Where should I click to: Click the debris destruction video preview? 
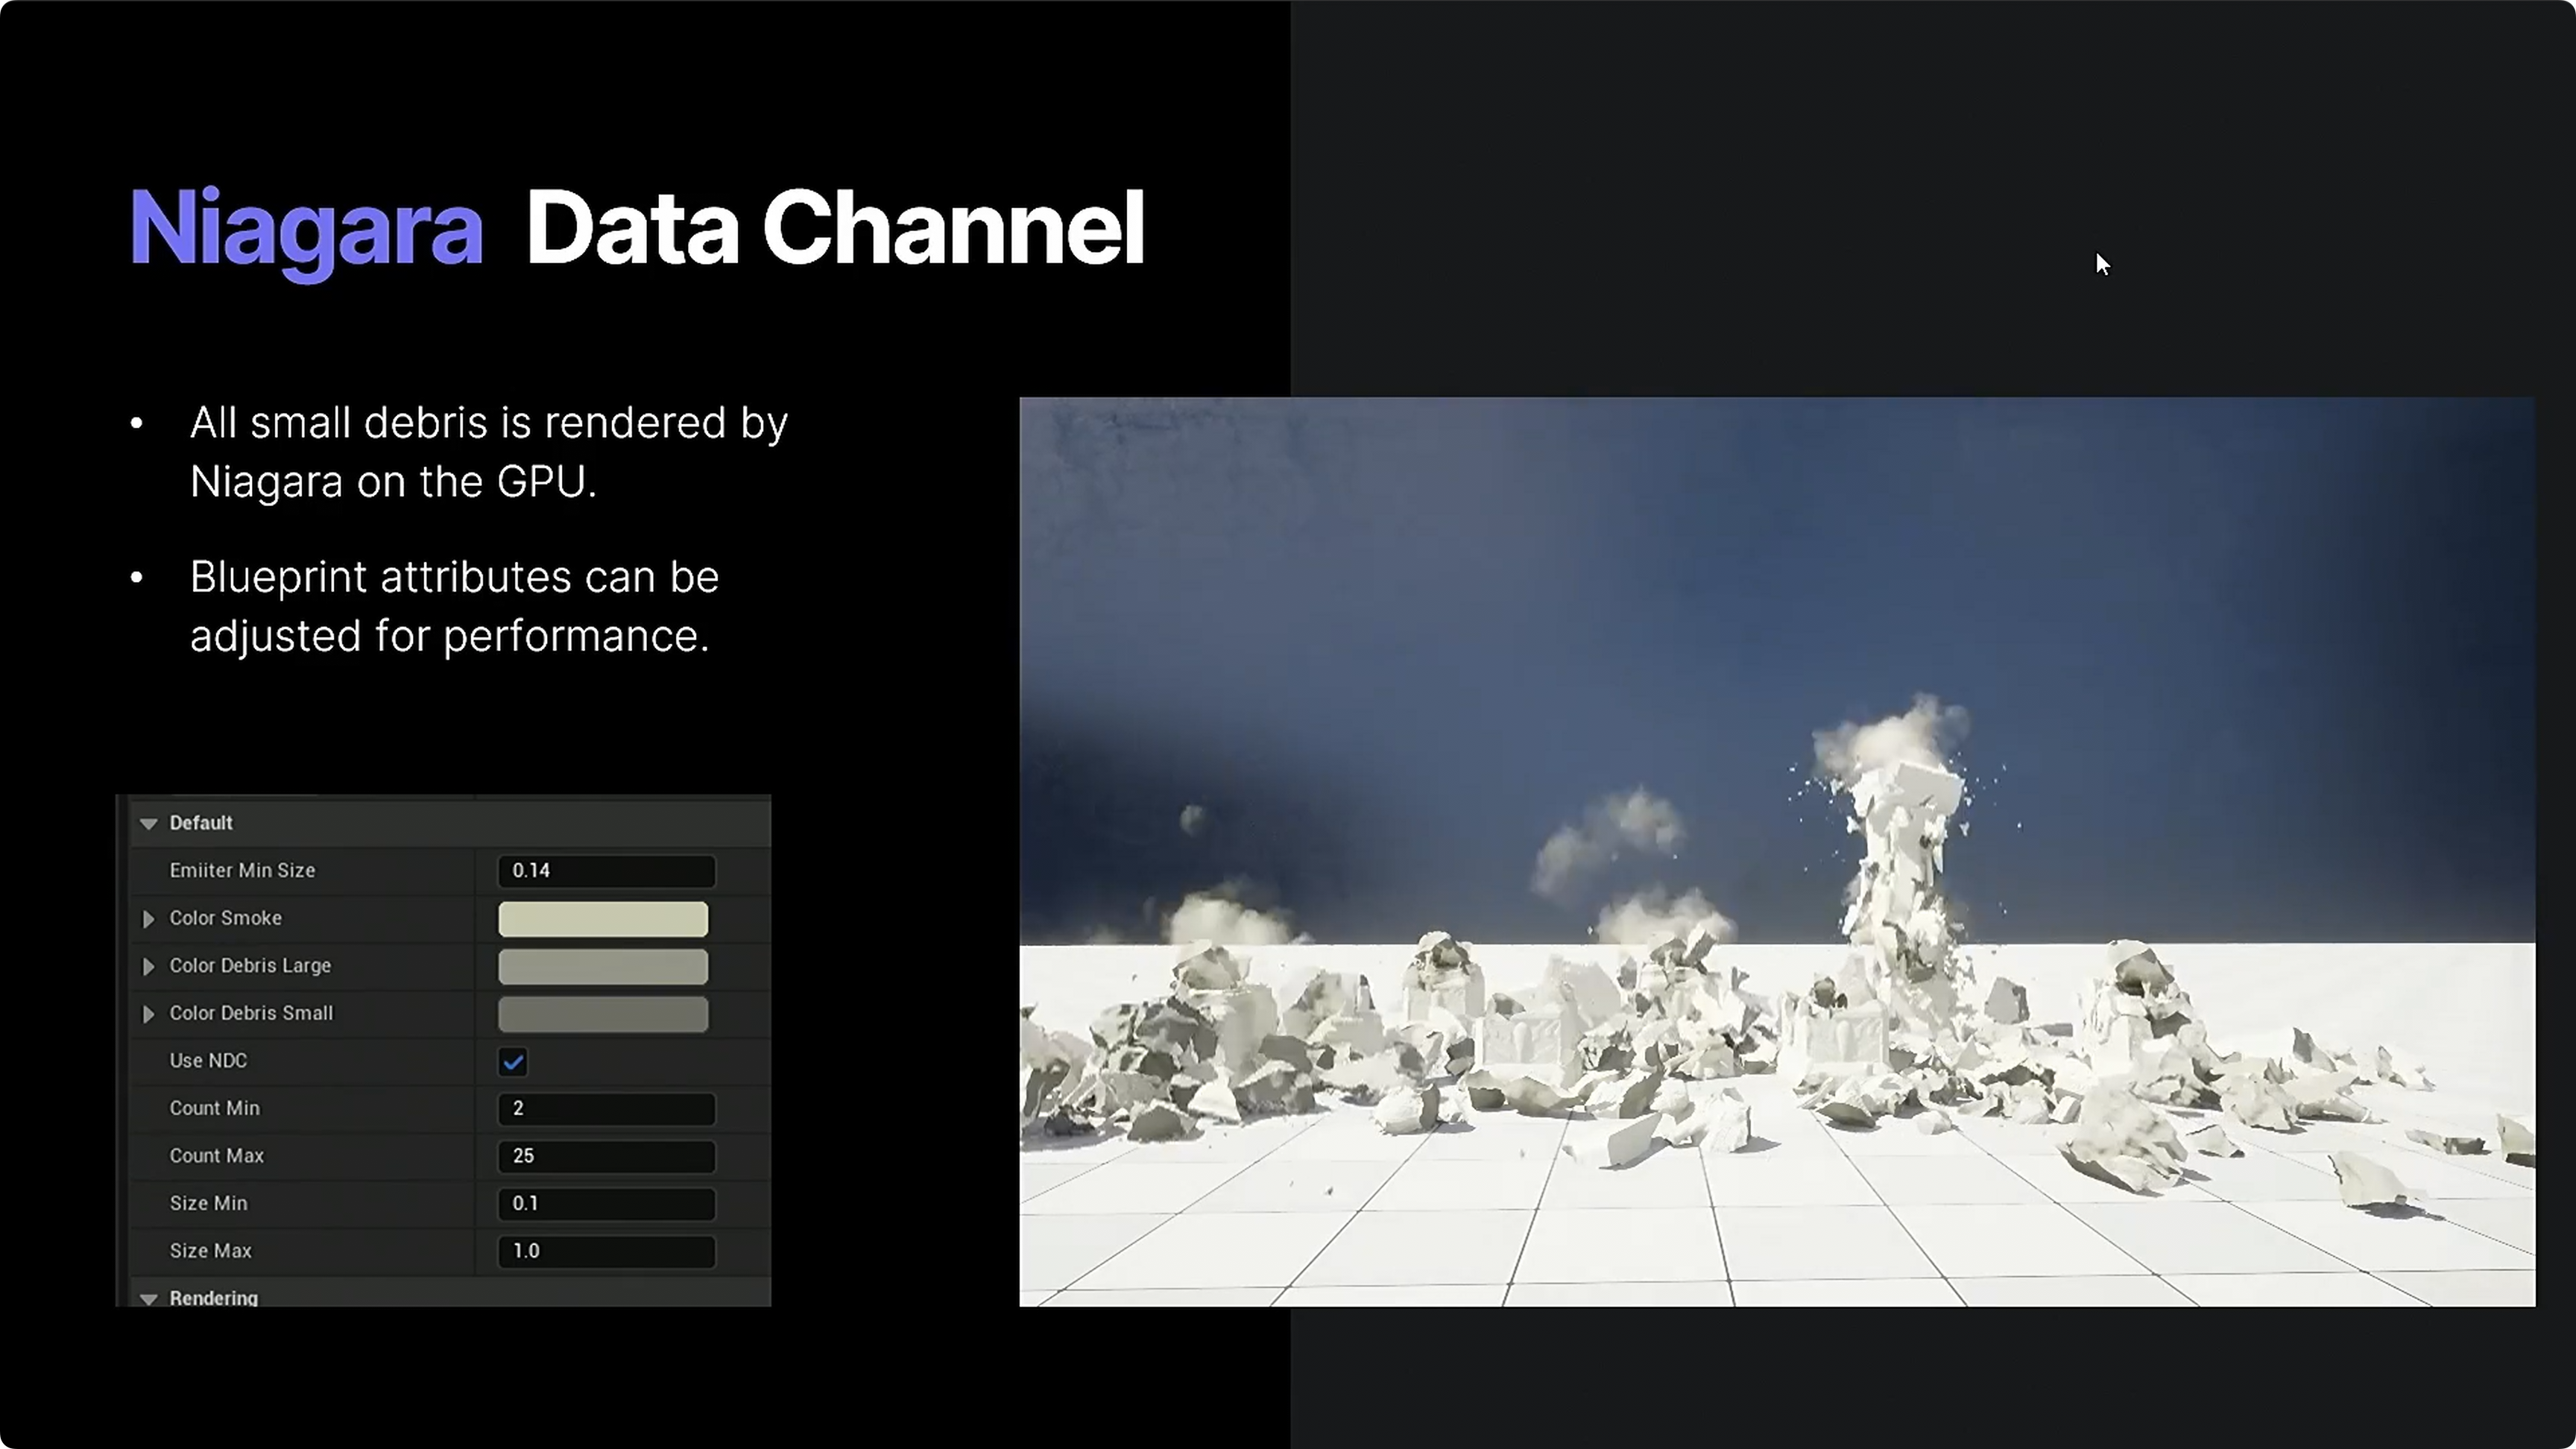click(1777, 852)
